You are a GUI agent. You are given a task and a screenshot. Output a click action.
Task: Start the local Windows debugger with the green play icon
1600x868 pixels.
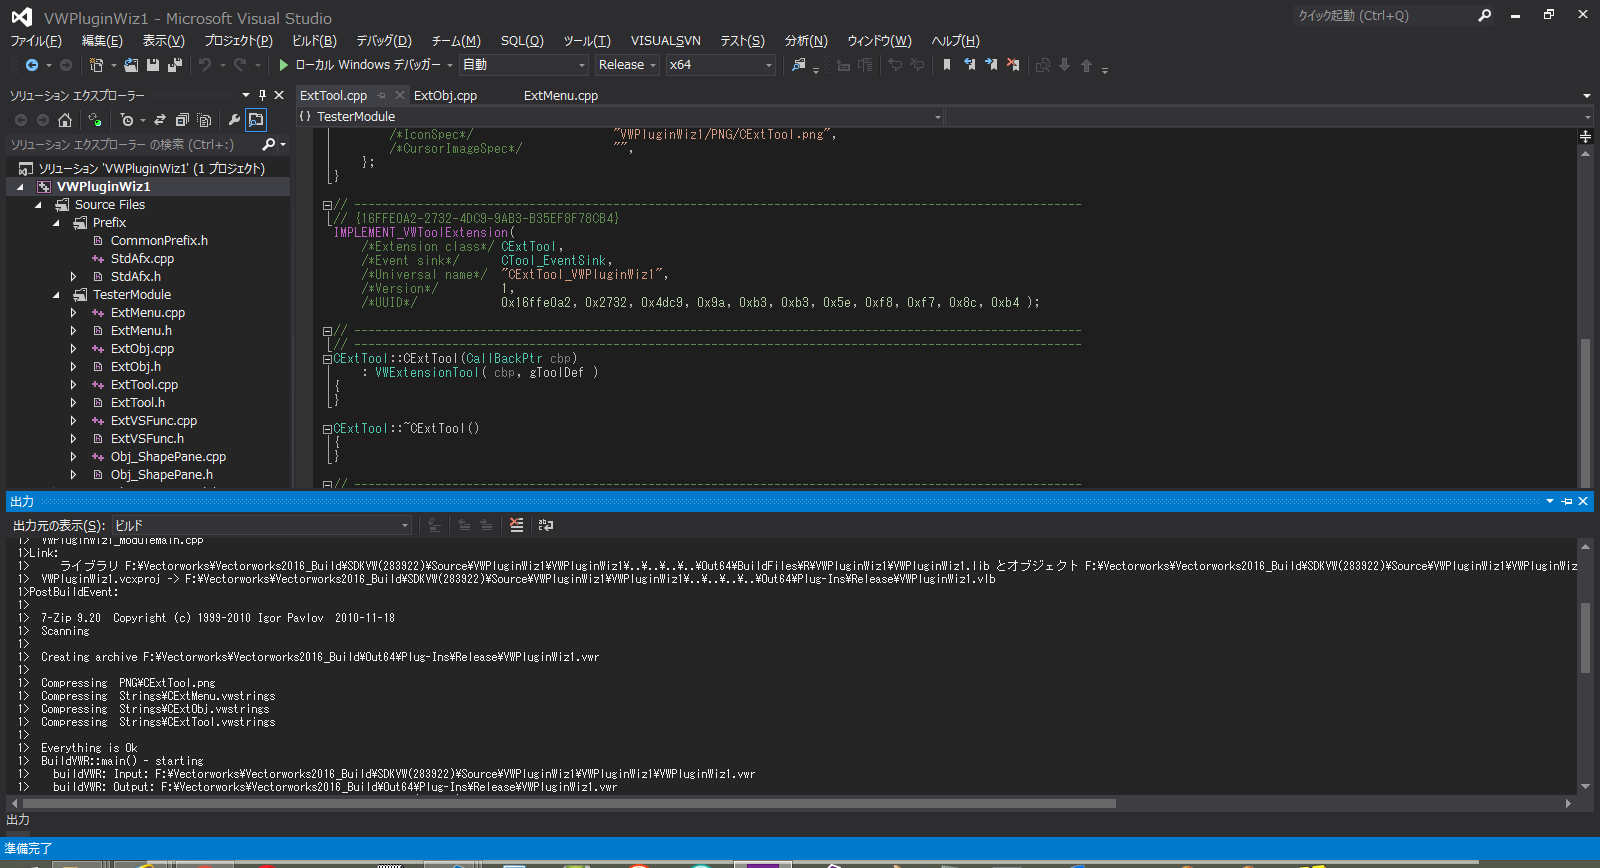284,65
